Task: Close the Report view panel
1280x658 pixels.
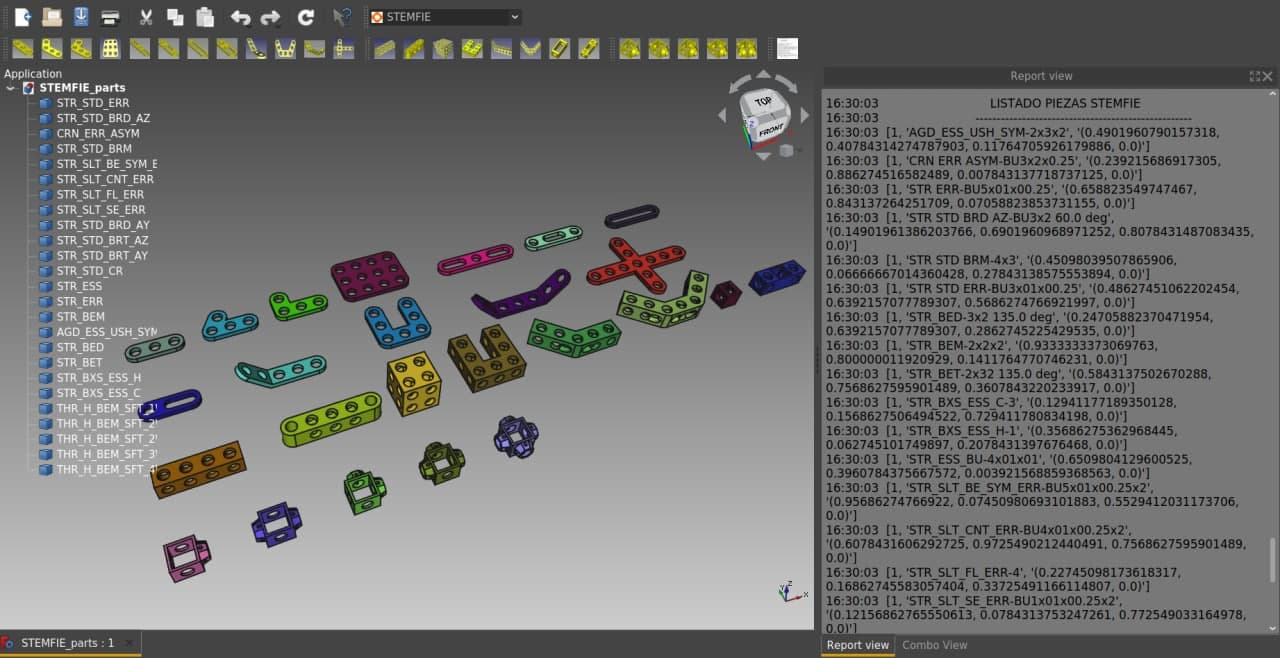Action: pyautogui.click(x=1268, y=76)
